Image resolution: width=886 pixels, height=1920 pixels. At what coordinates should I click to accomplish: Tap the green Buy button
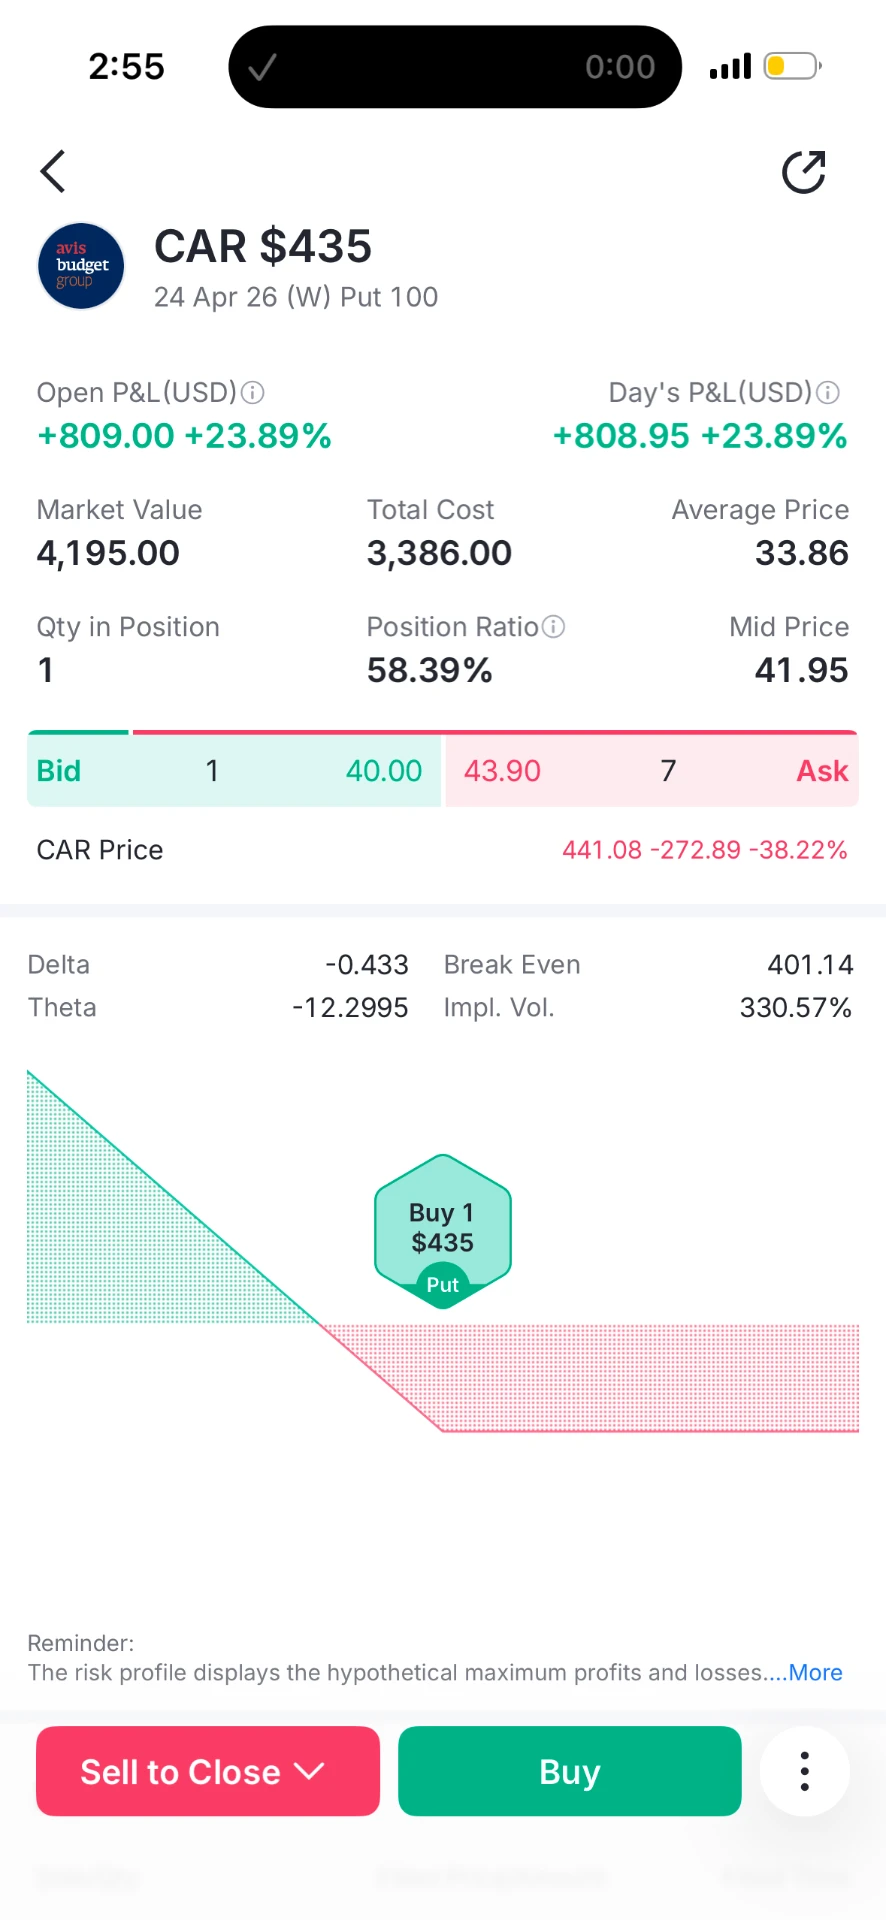(x=570, y=1771)
